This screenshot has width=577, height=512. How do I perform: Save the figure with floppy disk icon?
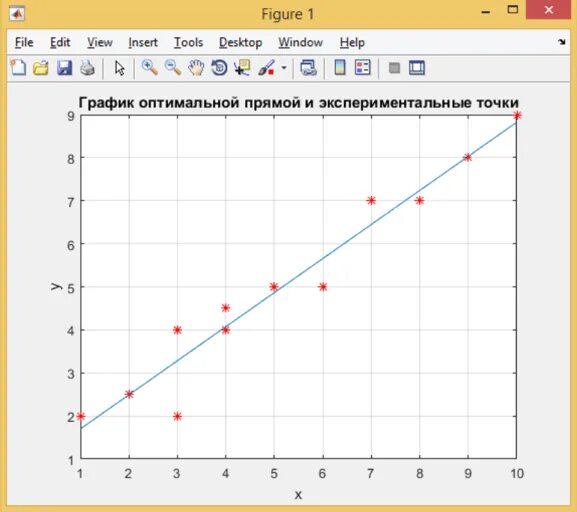[64, 68]
